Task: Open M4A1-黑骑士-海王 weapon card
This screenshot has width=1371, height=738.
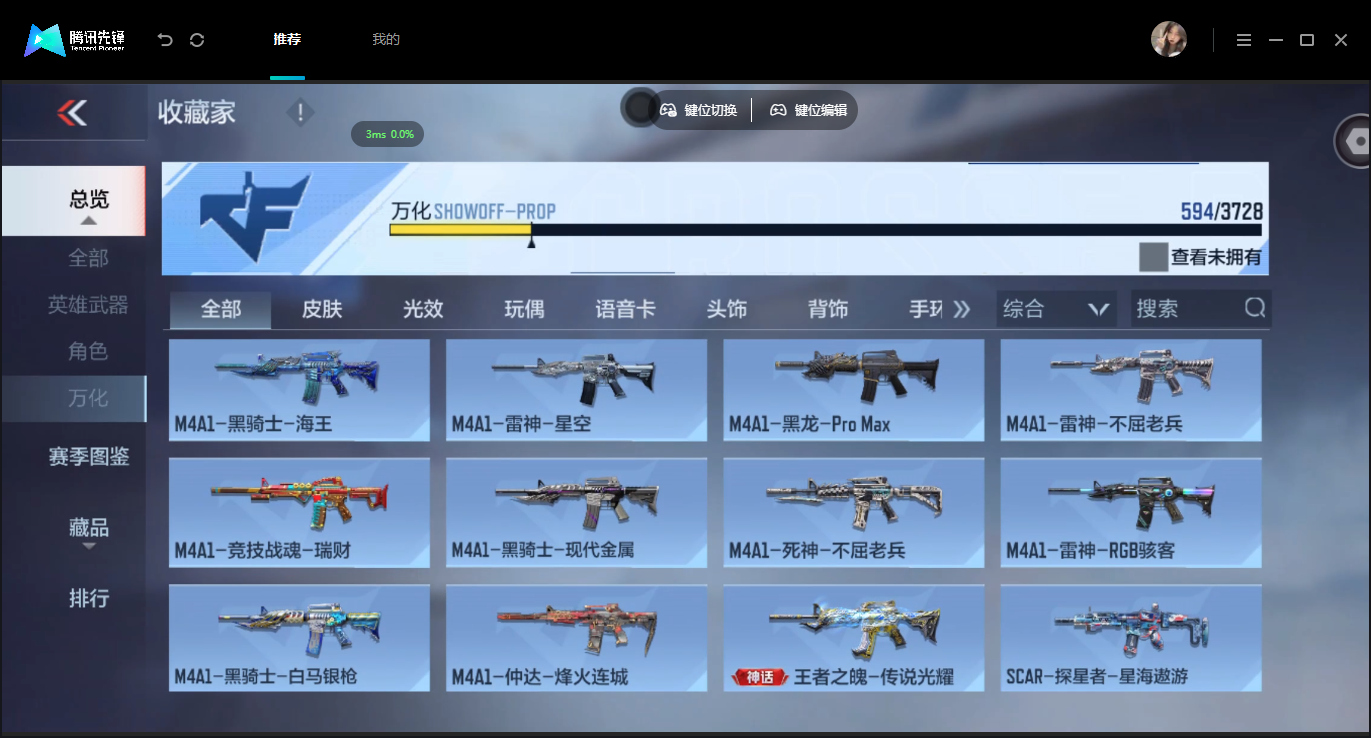Action: tap(299, 390)
